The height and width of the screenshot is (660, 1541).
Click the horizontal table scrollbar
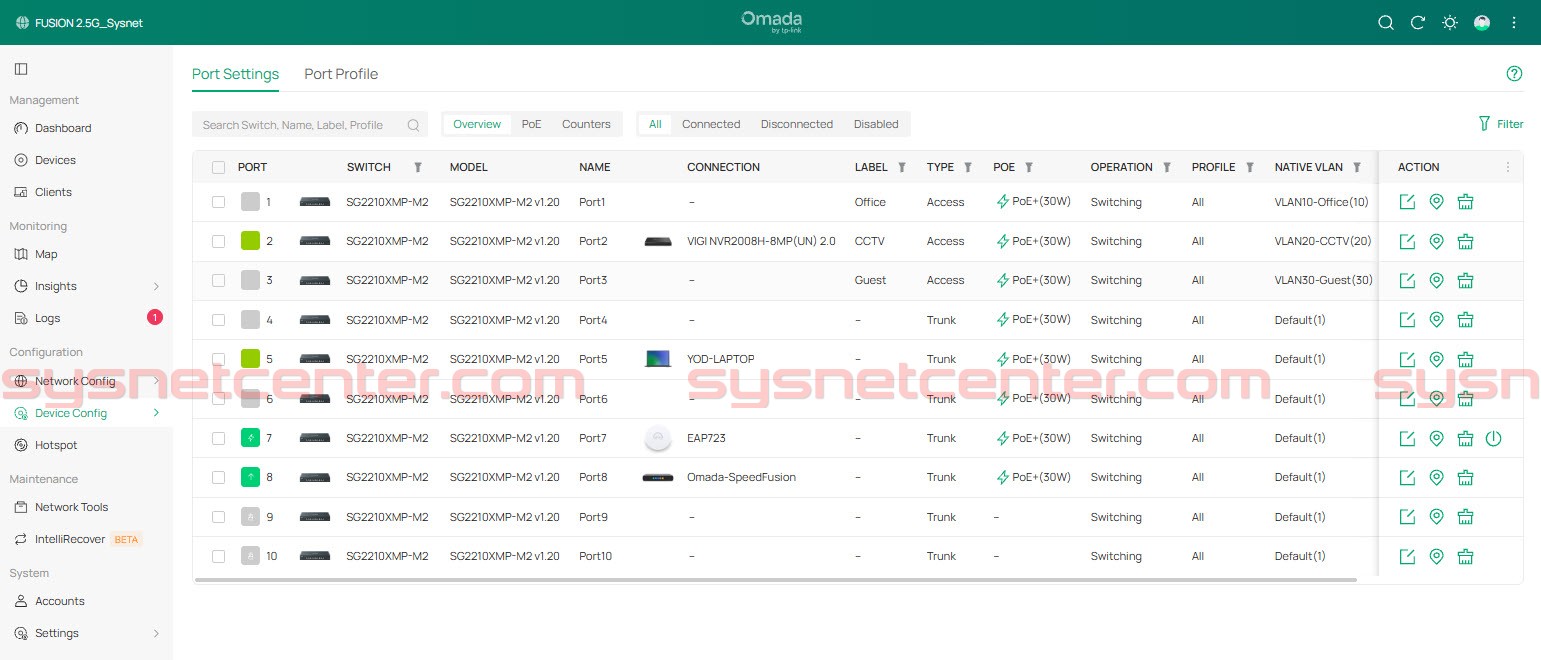776,579
